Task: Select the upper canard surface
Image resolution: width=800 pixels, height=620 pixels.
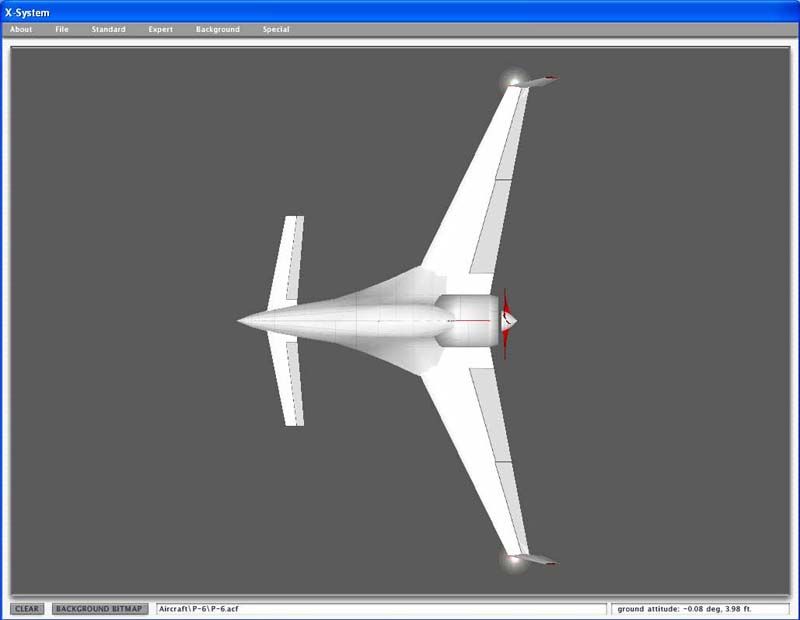Action: point(287,260)
